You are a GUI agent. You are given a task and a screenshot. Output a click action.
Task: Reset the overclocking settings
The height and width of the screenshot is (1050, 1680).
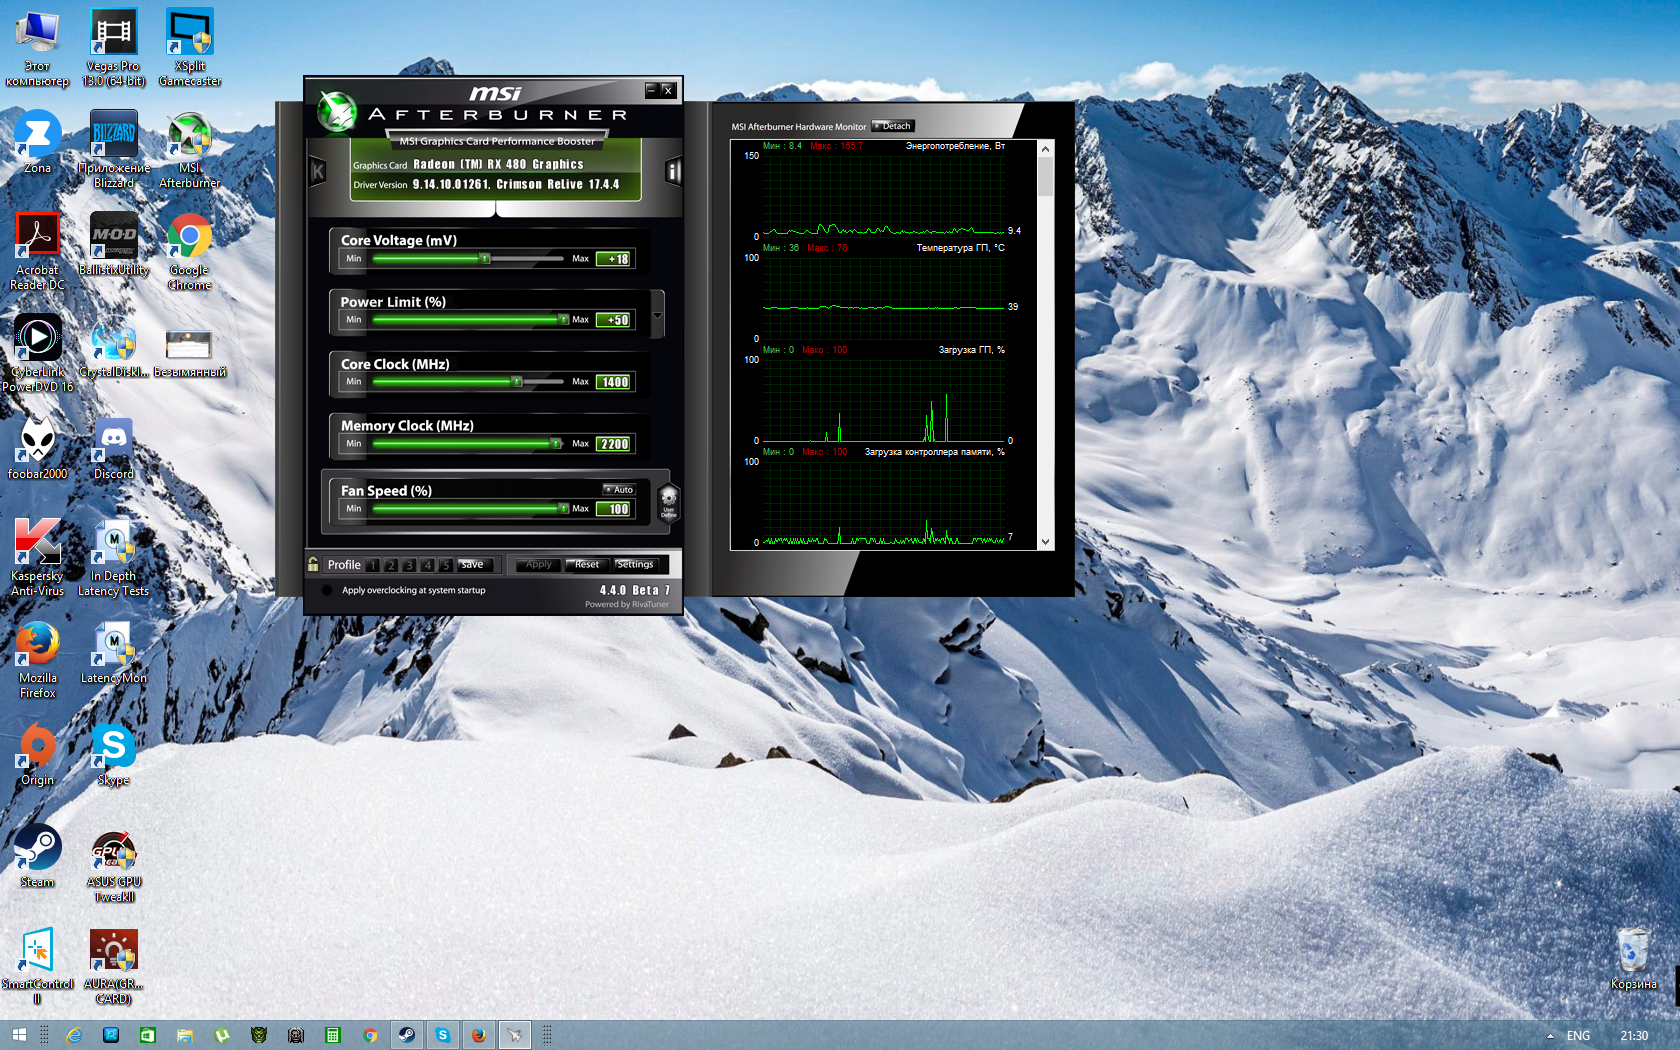(587, 565)
